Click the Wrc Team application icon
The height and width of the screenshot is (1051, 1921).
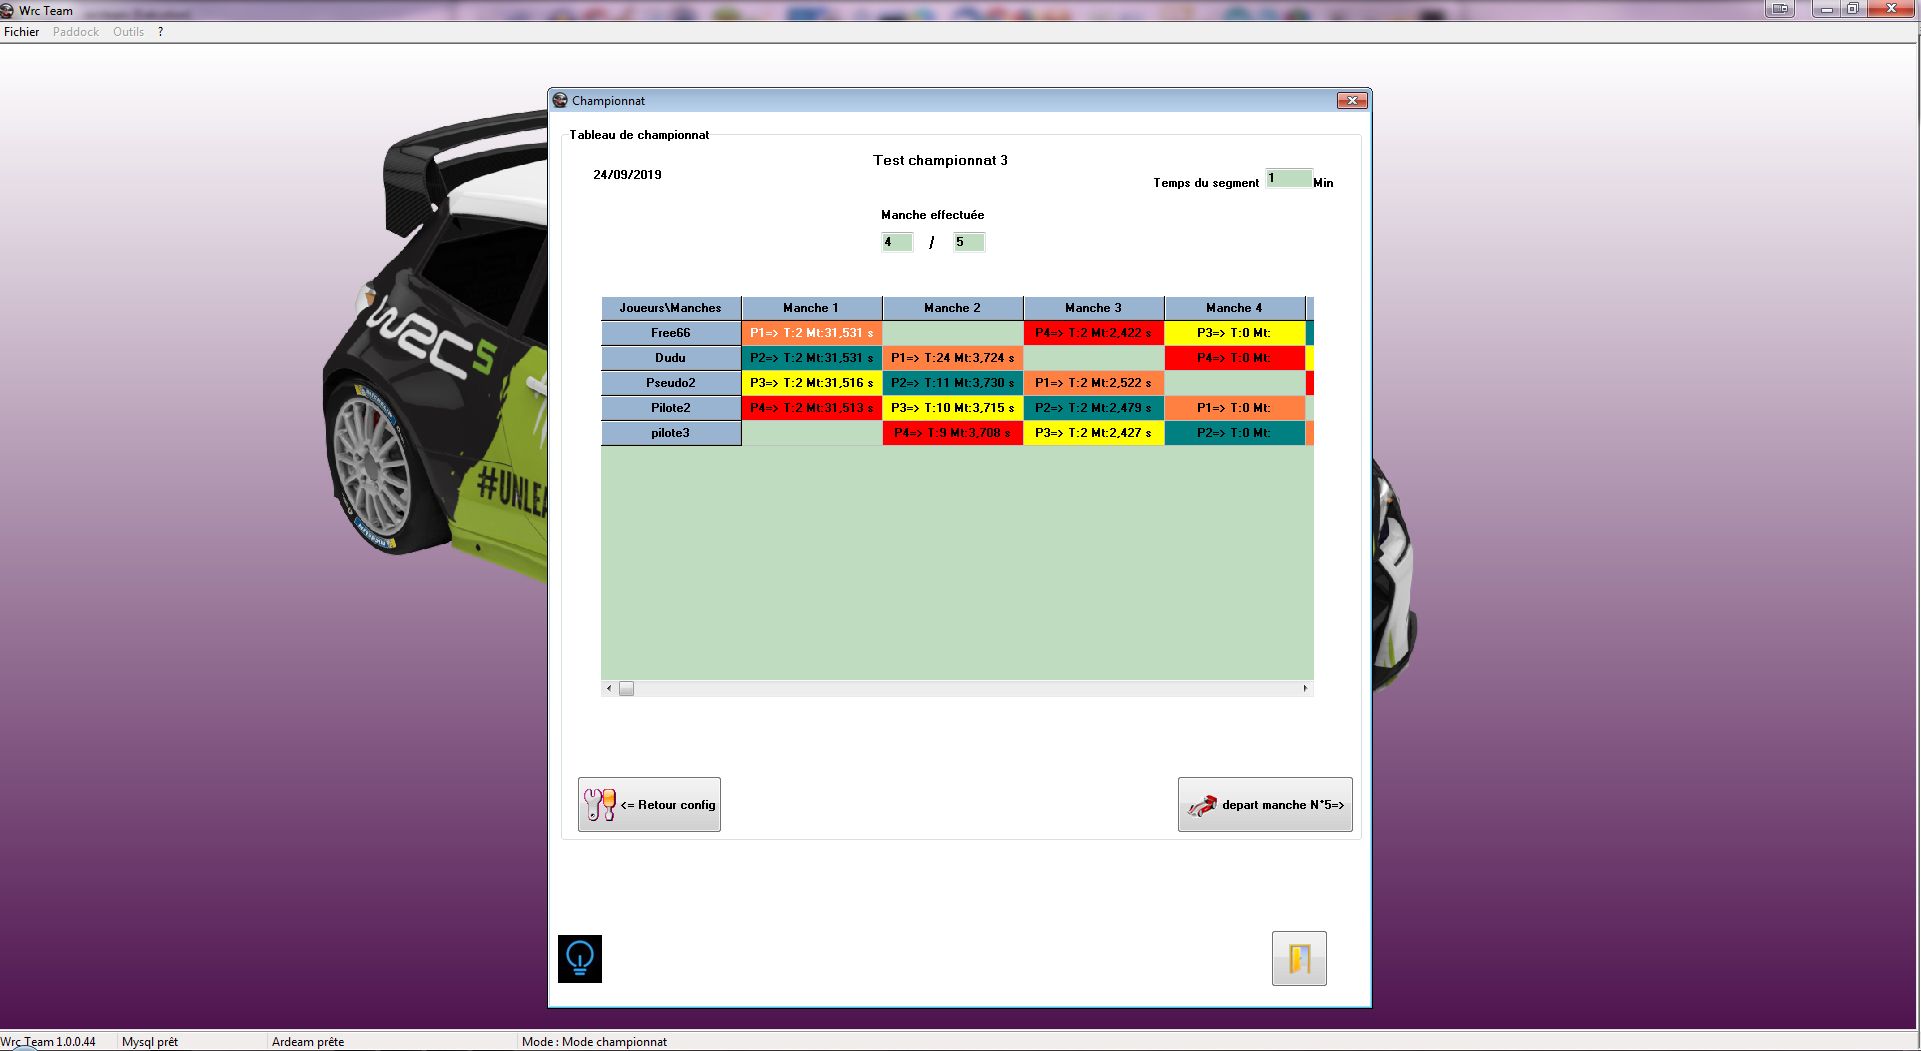coord(8,11)
